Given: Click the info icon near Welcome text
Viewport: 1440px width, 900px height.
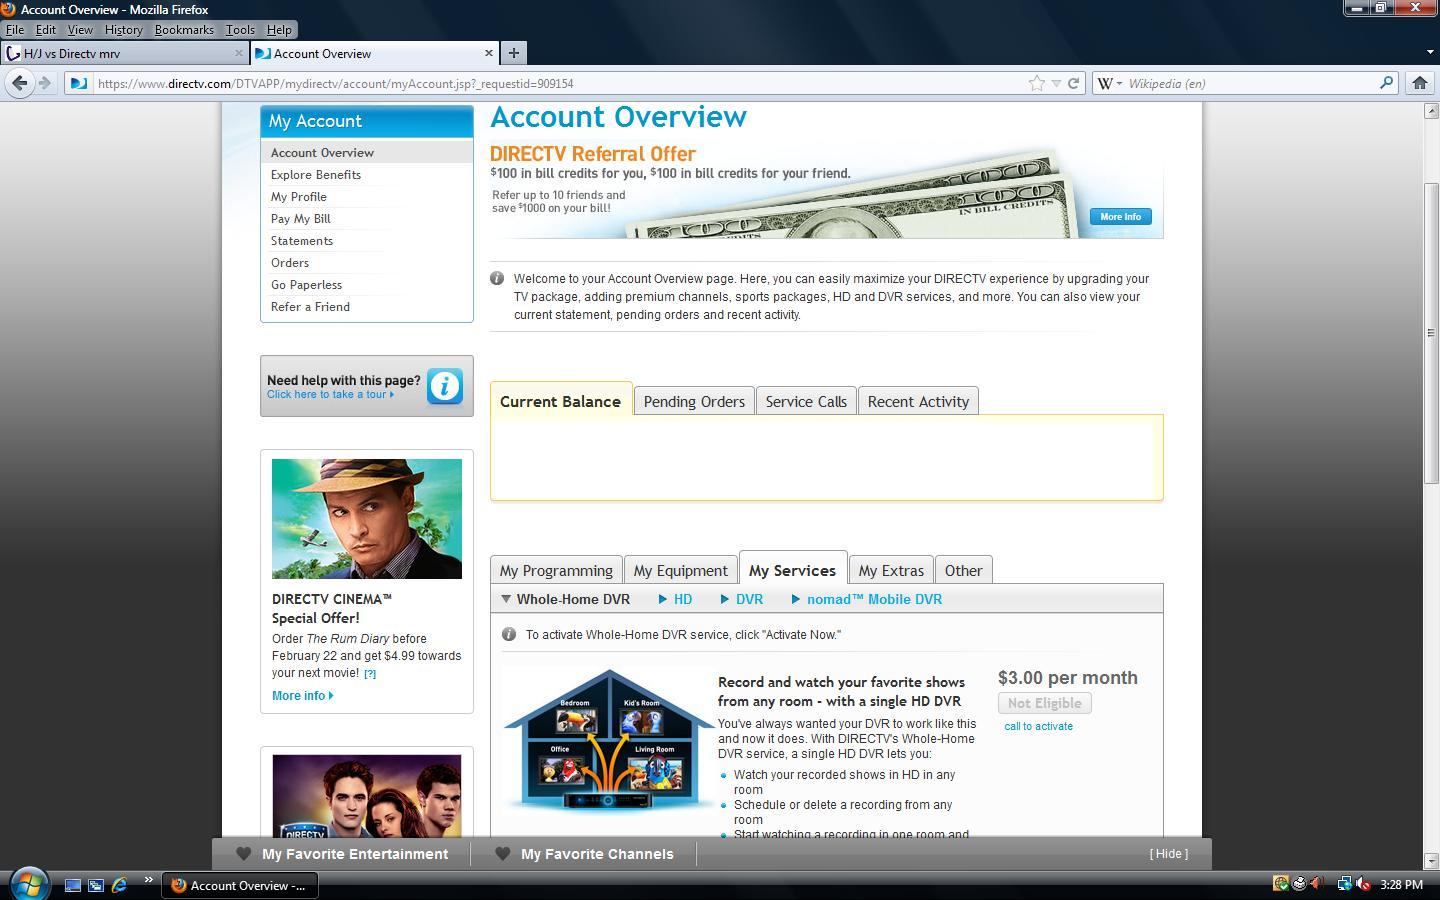Looking at the screenshot, I should click(497, 278).
